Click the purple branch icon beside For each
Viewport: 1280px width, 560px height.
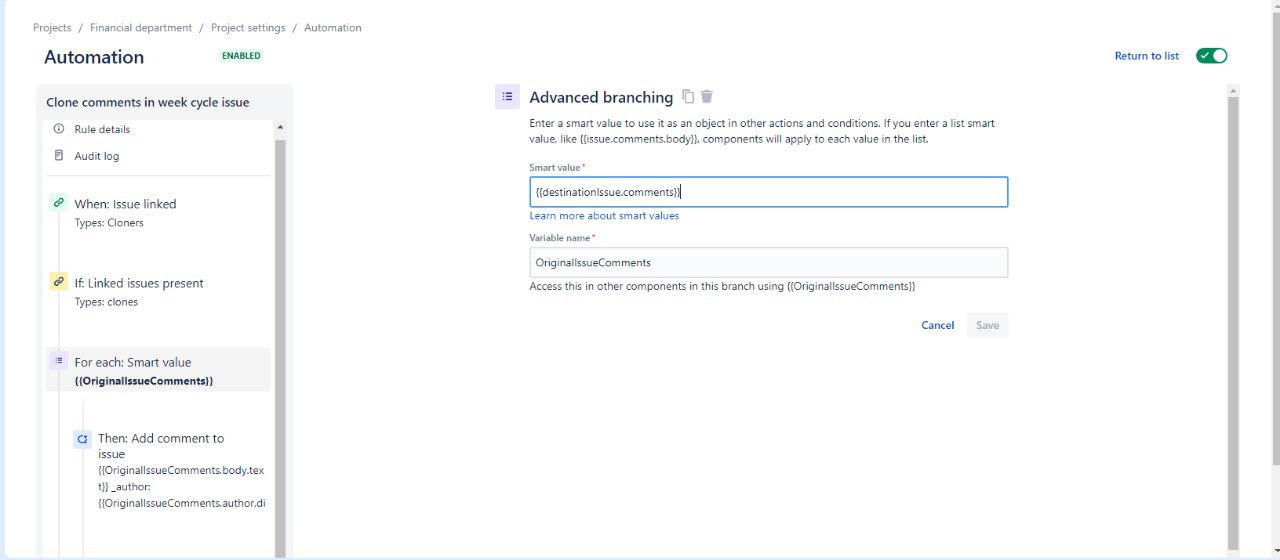[58, 361]
